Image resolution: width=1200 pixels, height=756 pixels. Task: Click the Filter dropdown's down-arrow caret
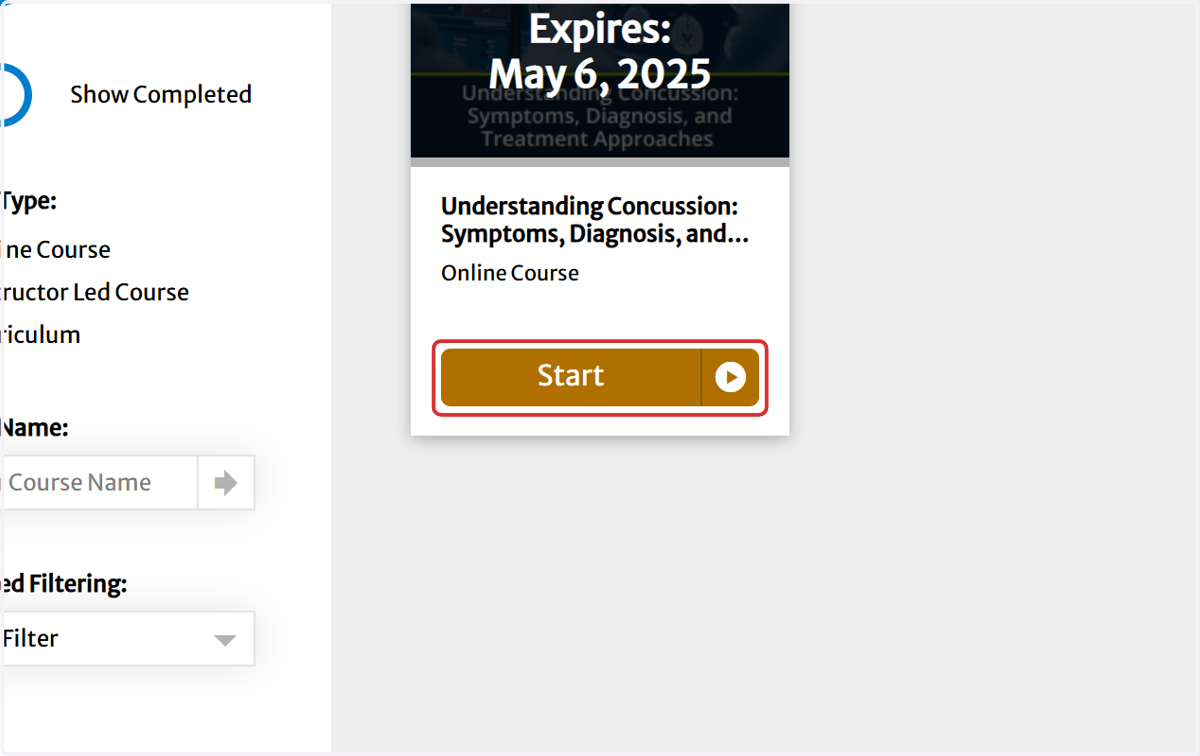(x=225, y=640)
